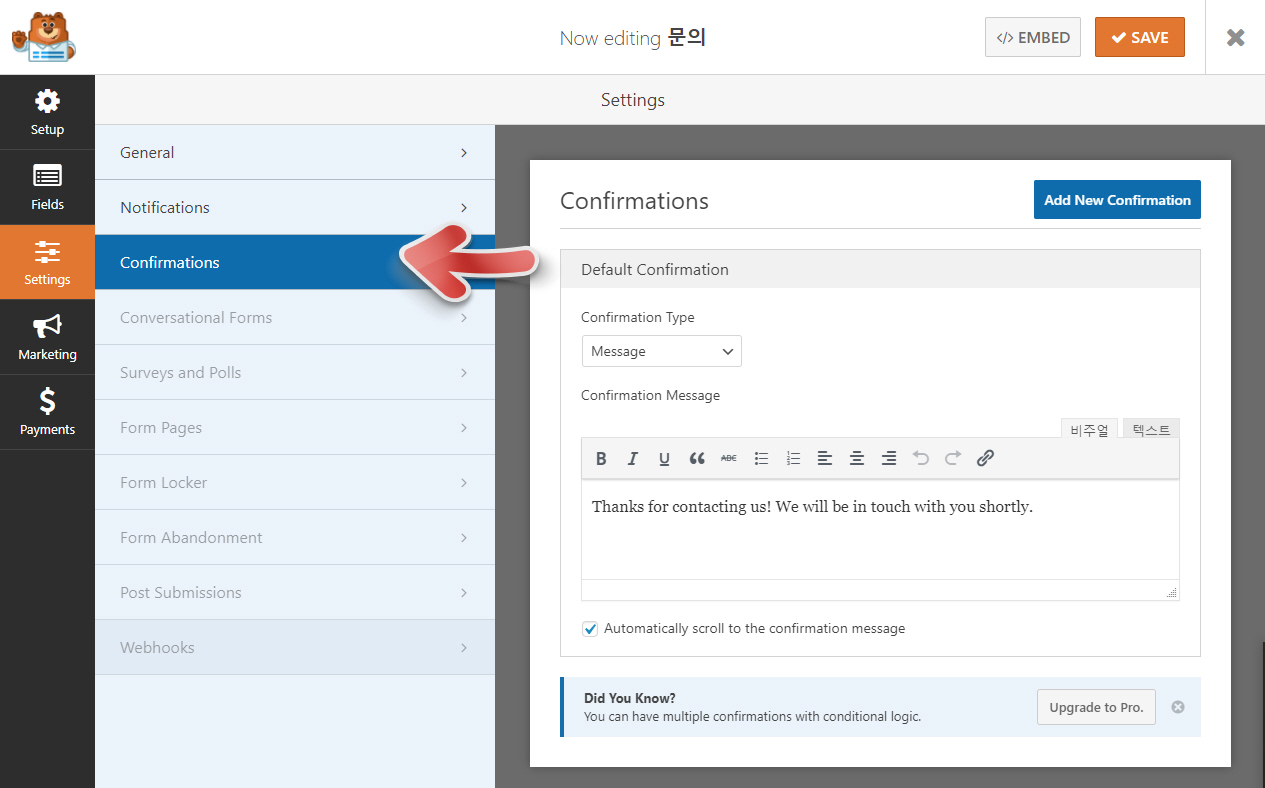
Task: Open the Marketing megaphone panel
Action: coord(47,337)
